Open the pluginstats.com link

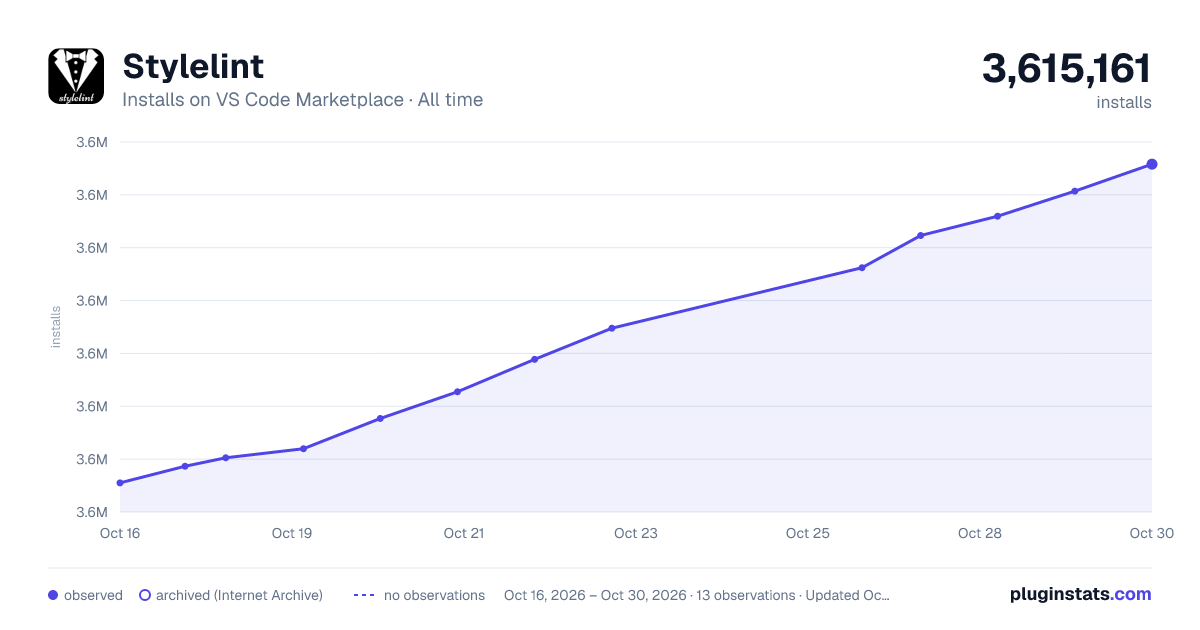click(x=1081, y=594)
